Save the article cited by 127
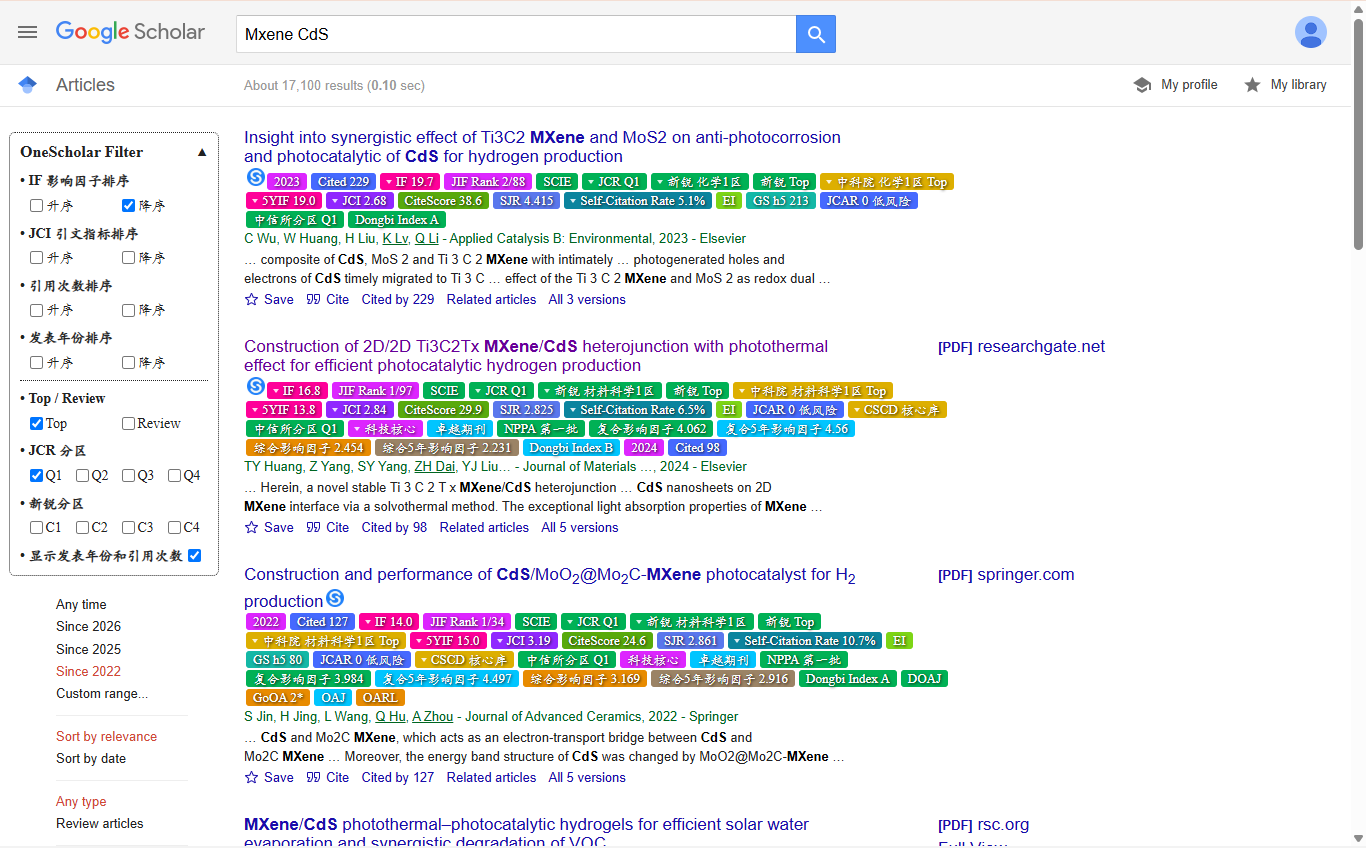The height and width of the screenshot is (848, 1366). [269, 777]
